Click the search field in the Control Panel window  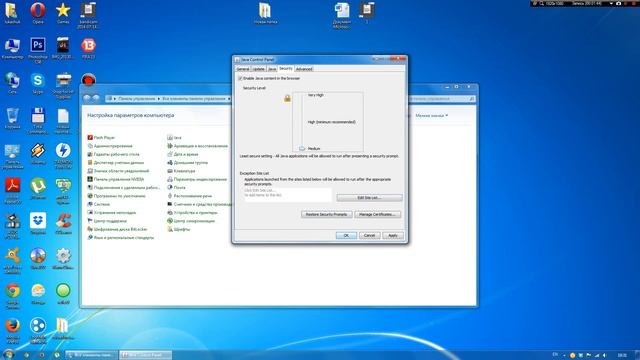442,99
